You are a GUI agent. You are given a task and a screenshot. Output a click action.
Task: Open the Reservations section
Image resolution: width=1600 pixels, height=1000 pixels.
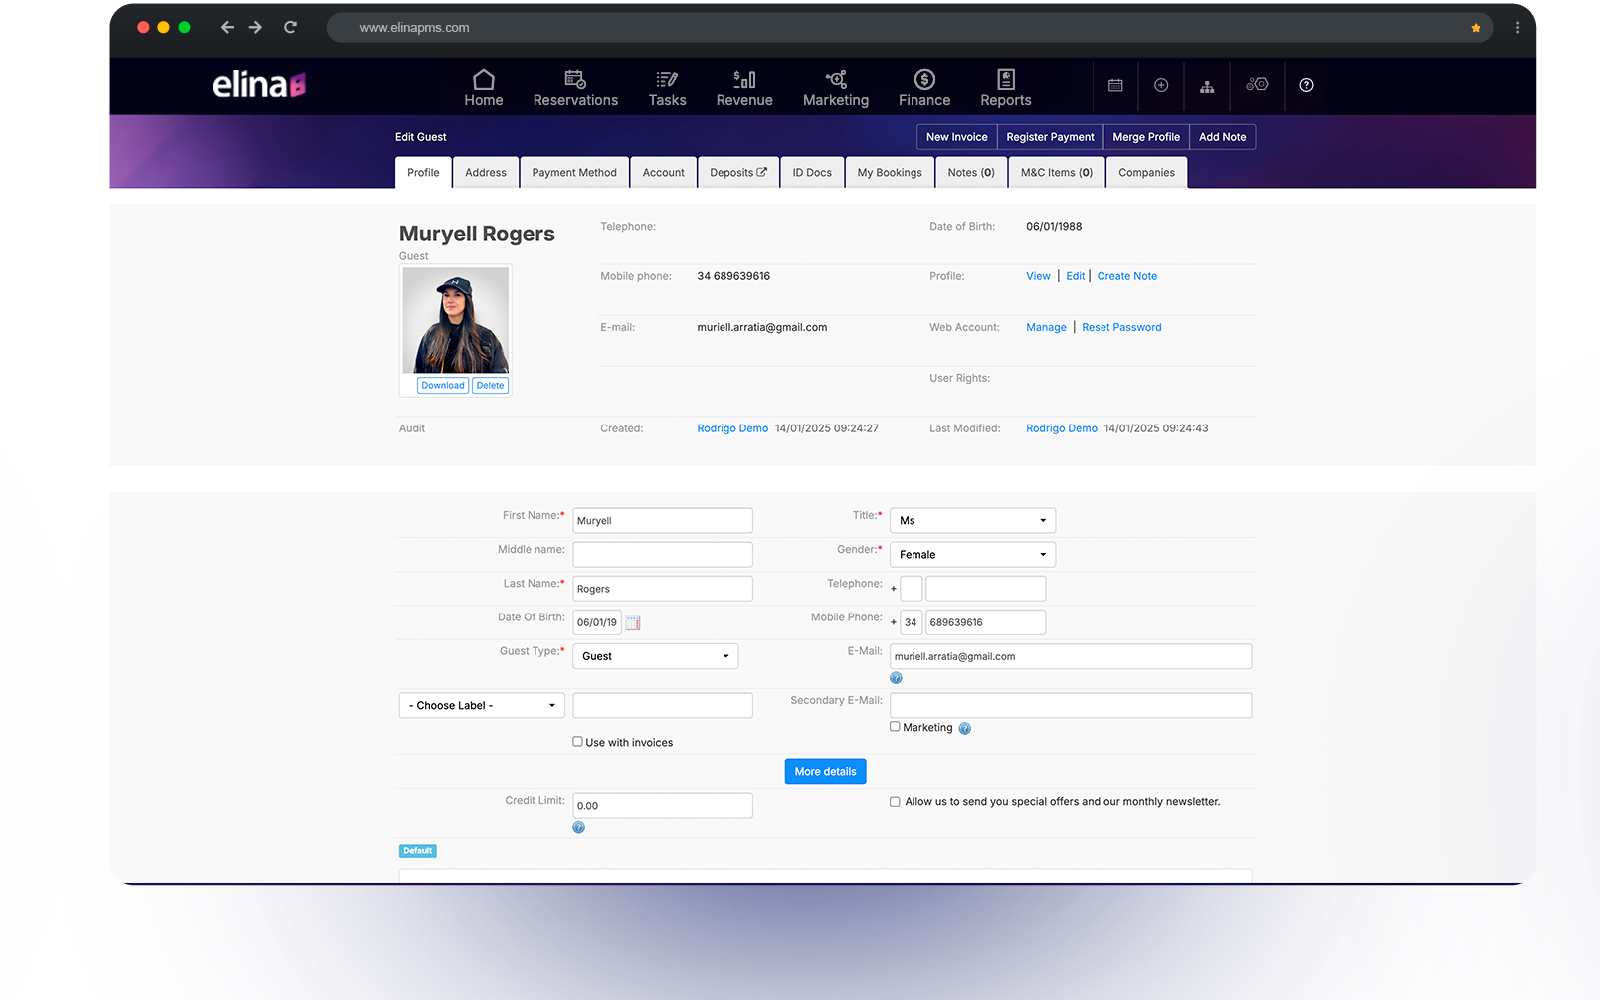click(x=576, y=87)
